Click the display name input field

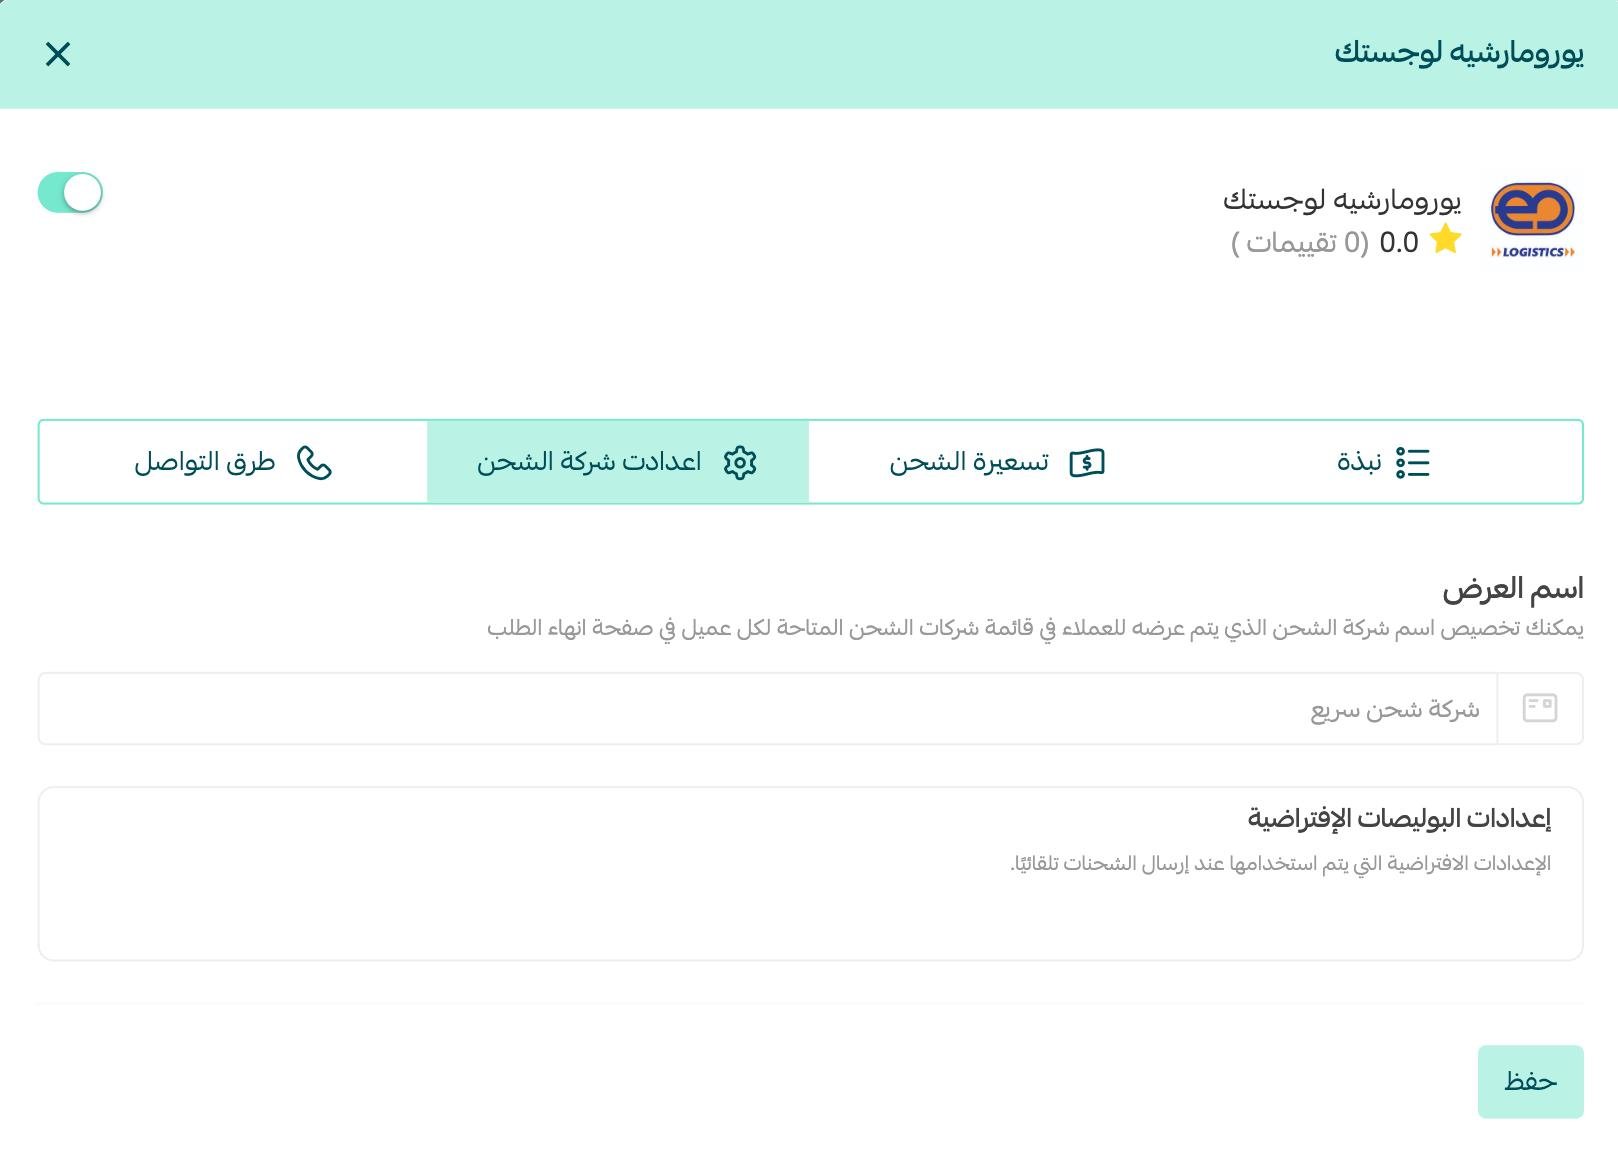(x=768, y=709)
